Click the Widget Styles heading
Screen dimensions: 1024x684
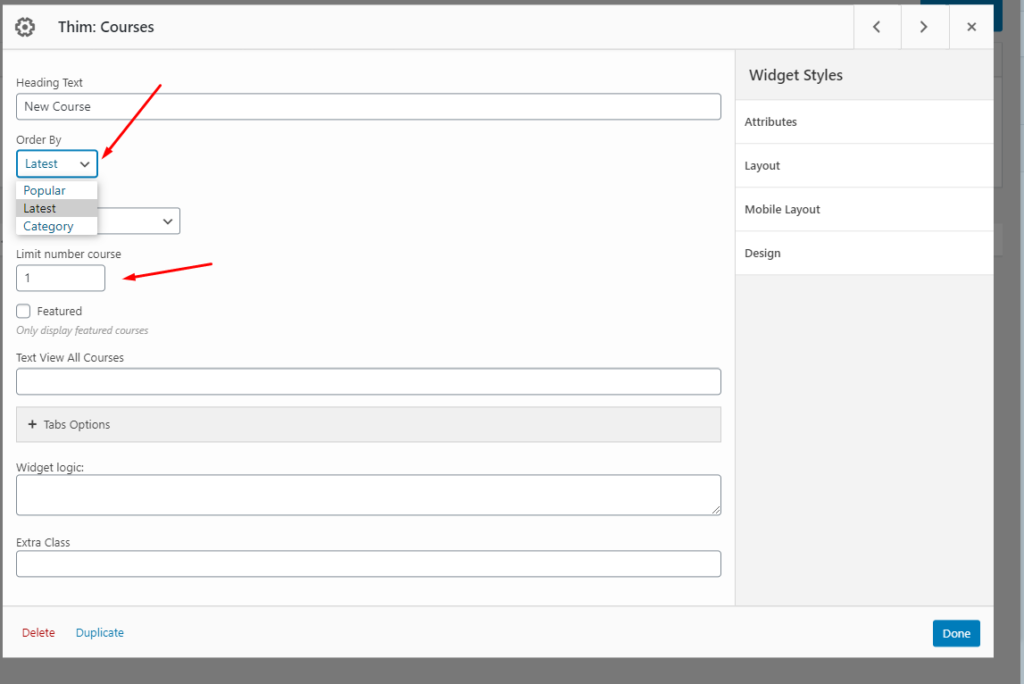pos(795,75)
